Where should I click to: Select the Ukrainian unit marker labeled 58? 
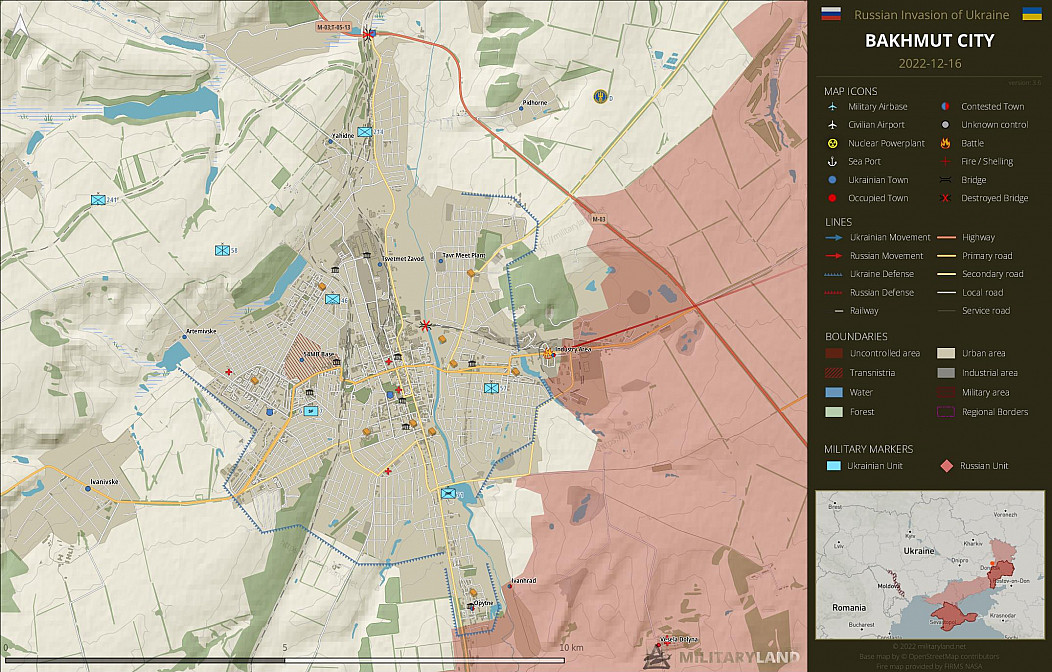[221, 250]
